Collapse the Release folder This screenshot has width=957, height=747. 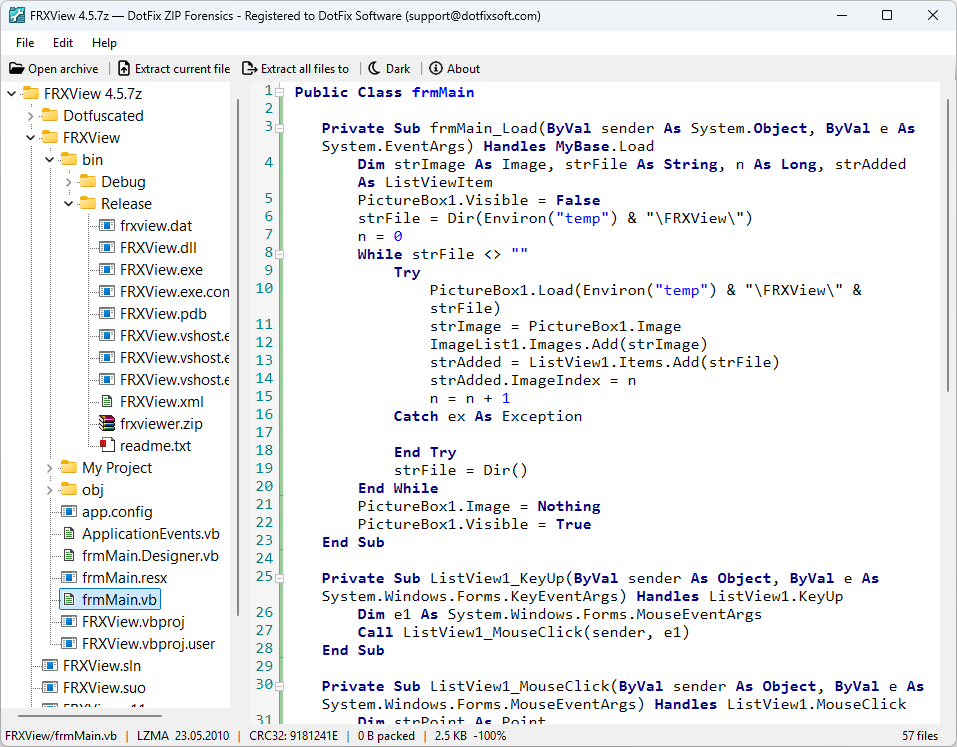pyautogui.click(x=69, y=204)
